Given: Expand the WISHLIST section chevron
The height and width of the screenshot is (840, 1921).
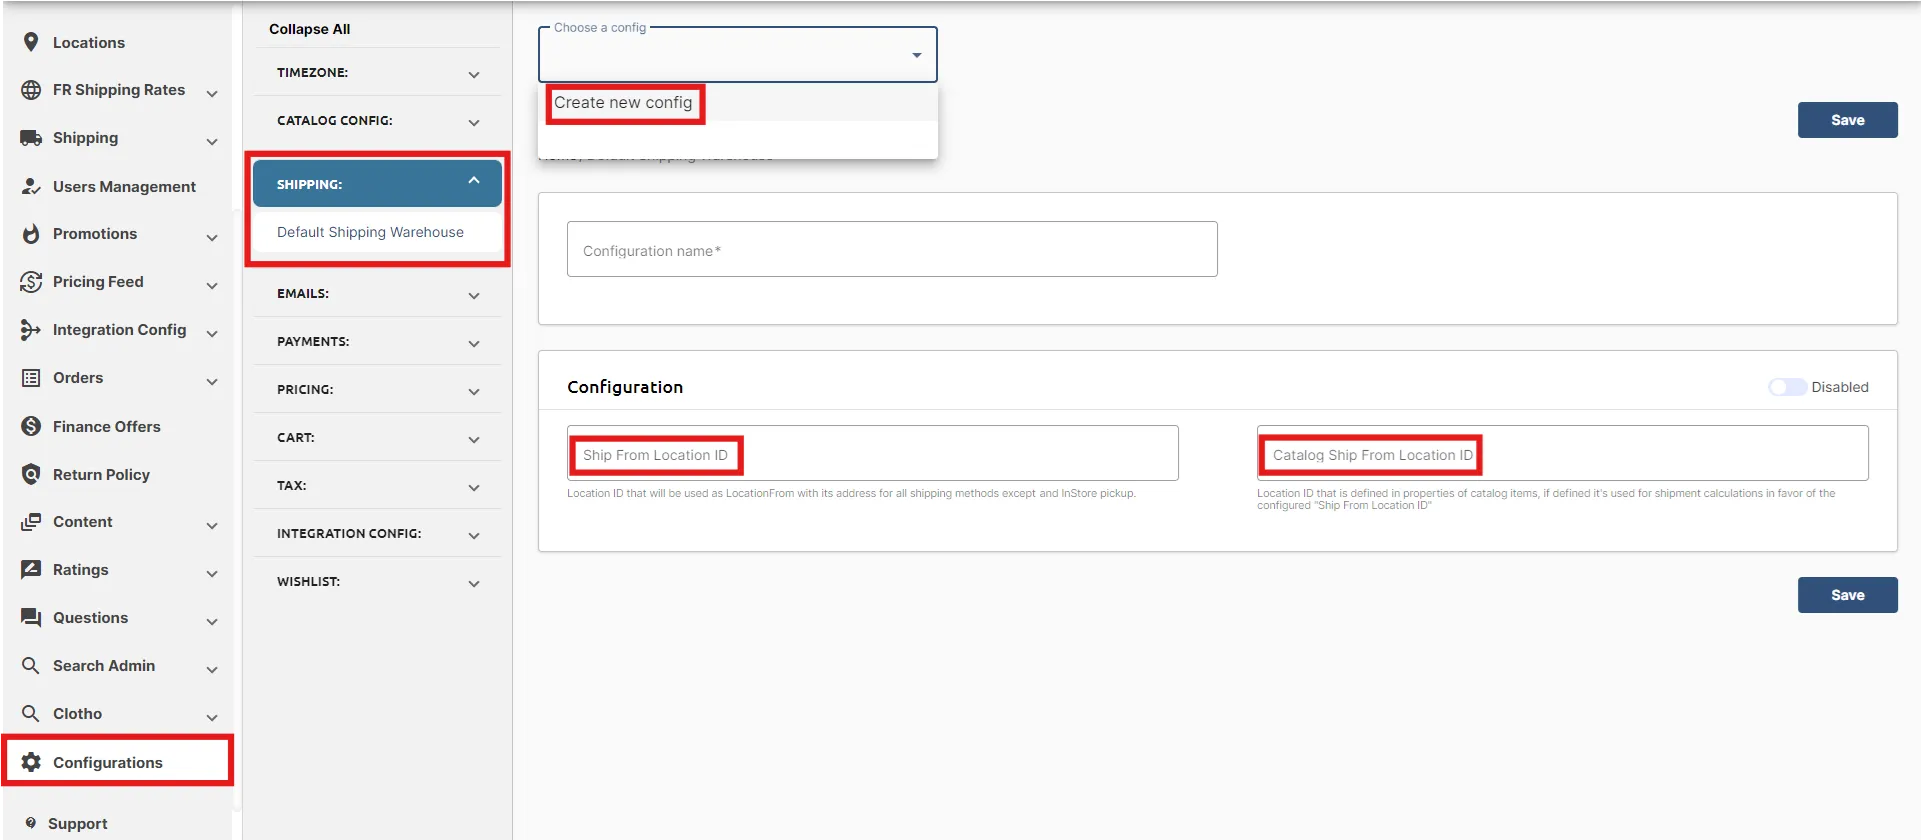Looking at the screenshot, I should click(x=474, y=584).
